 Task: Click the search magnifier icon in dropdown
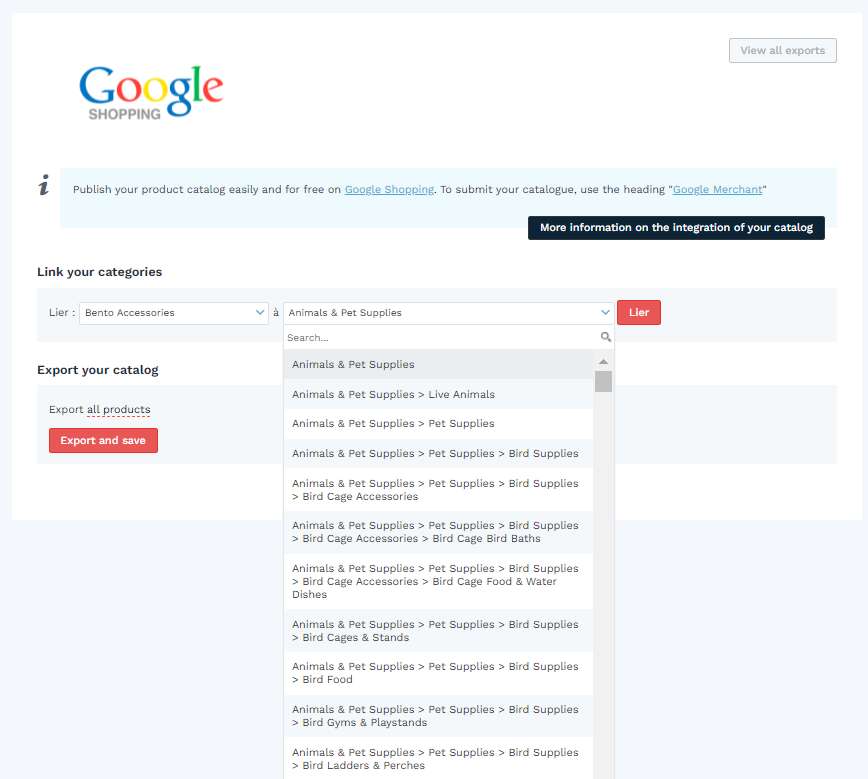click(x=606, y=337)
